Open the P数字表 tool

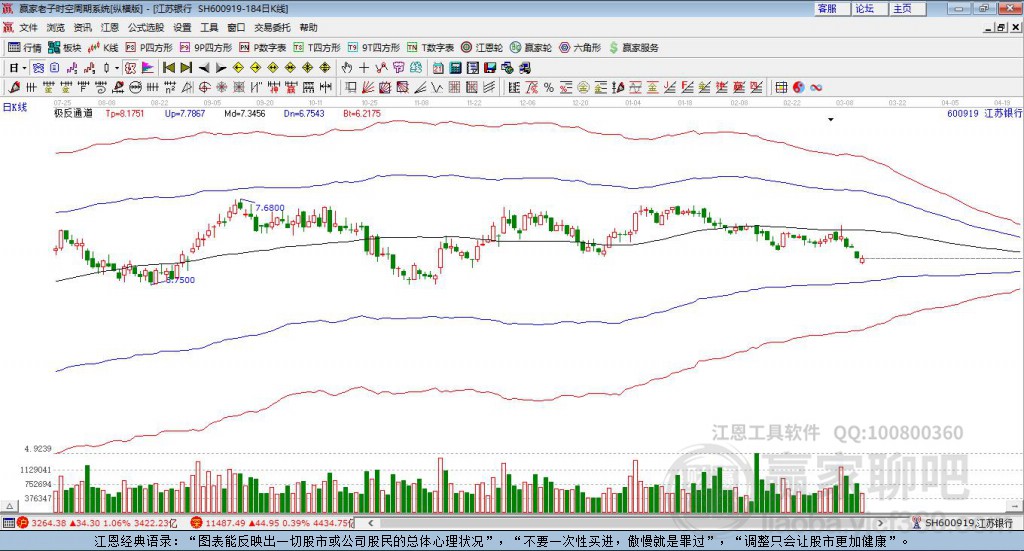(x=263, y=48)
